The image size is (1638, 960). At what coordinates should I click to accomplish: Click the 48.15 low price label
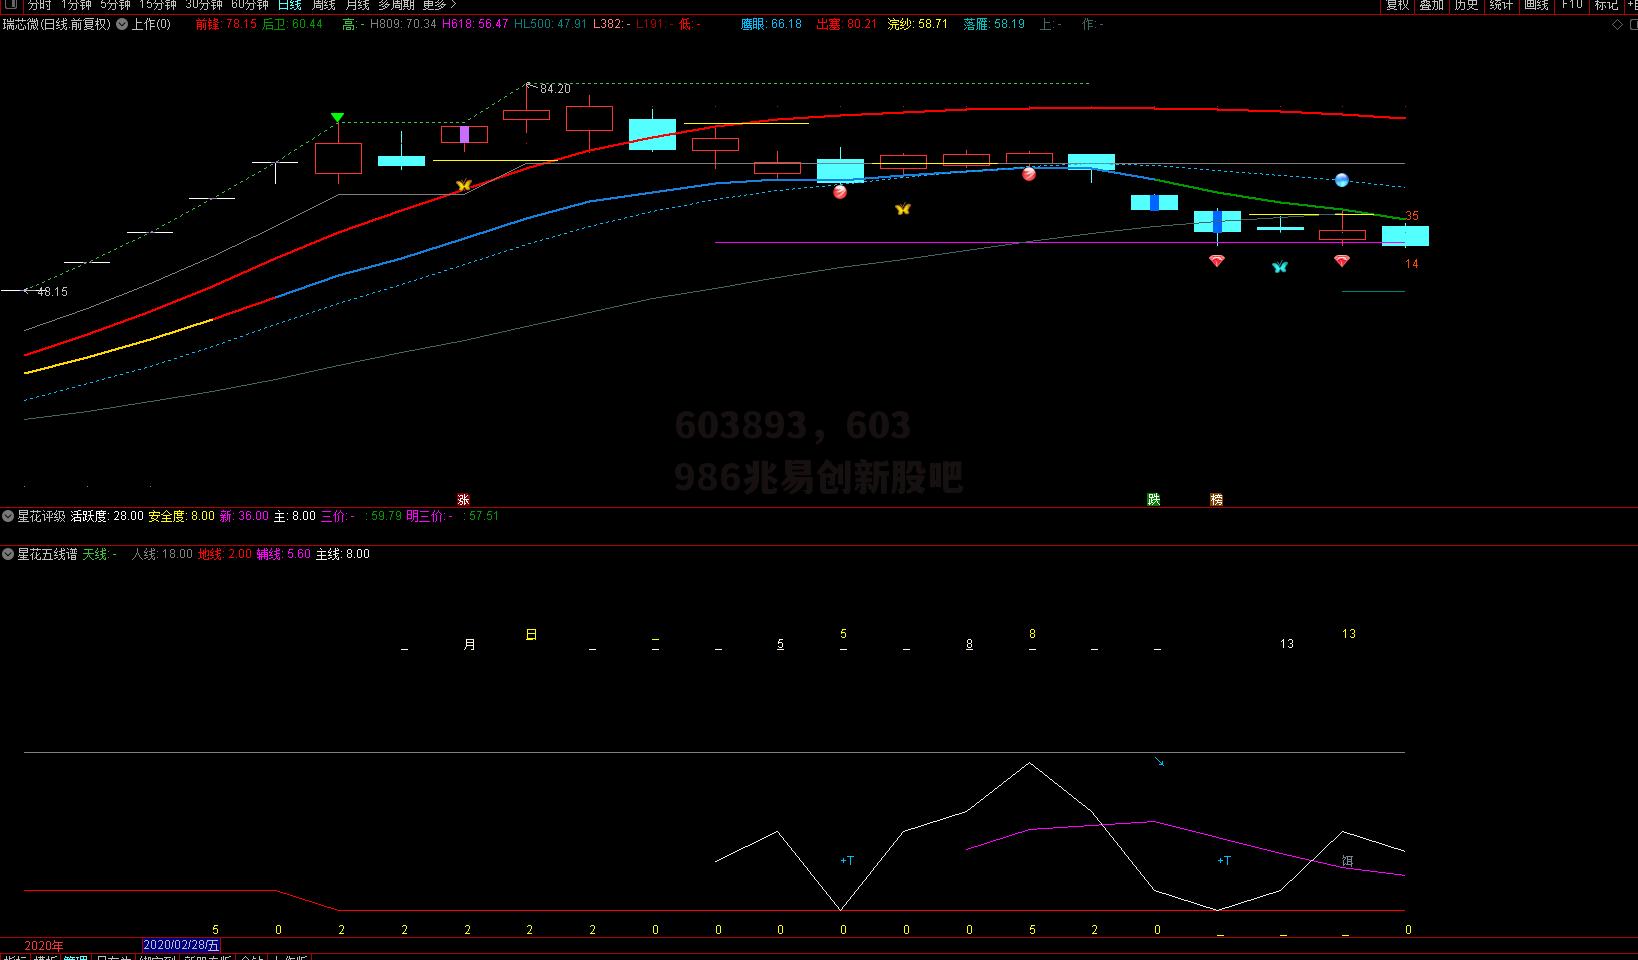point(52,292)
